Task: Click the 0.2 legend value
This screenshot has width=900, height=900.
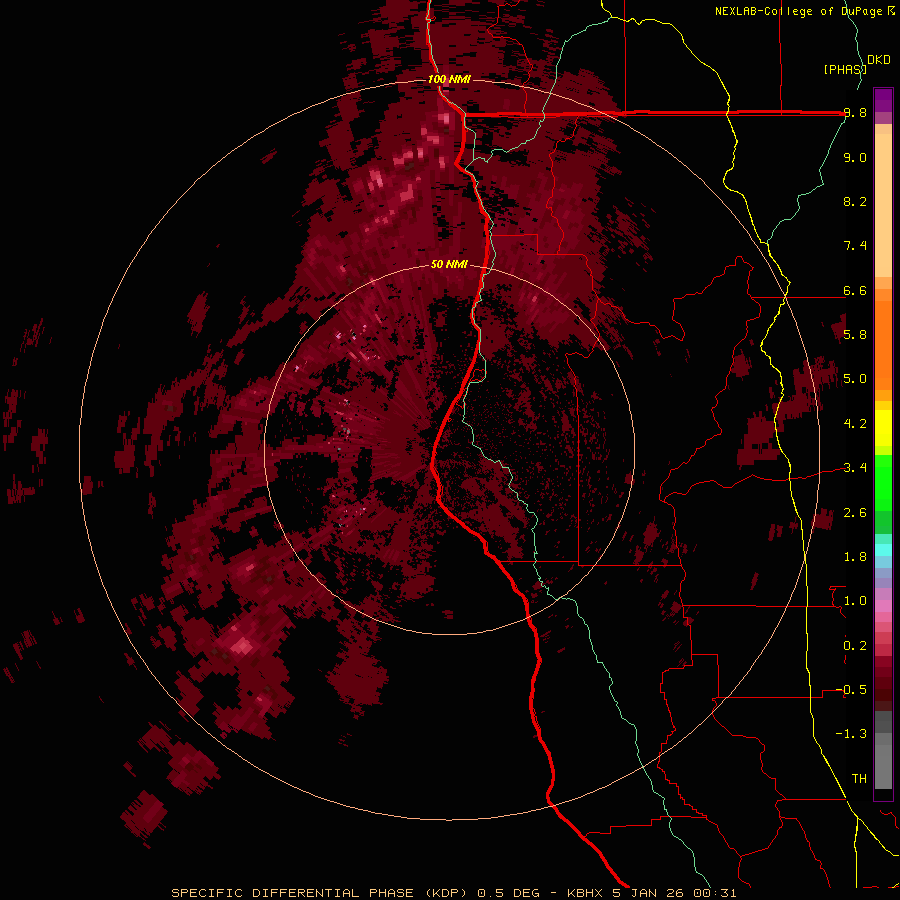Action: pos(855,645)
